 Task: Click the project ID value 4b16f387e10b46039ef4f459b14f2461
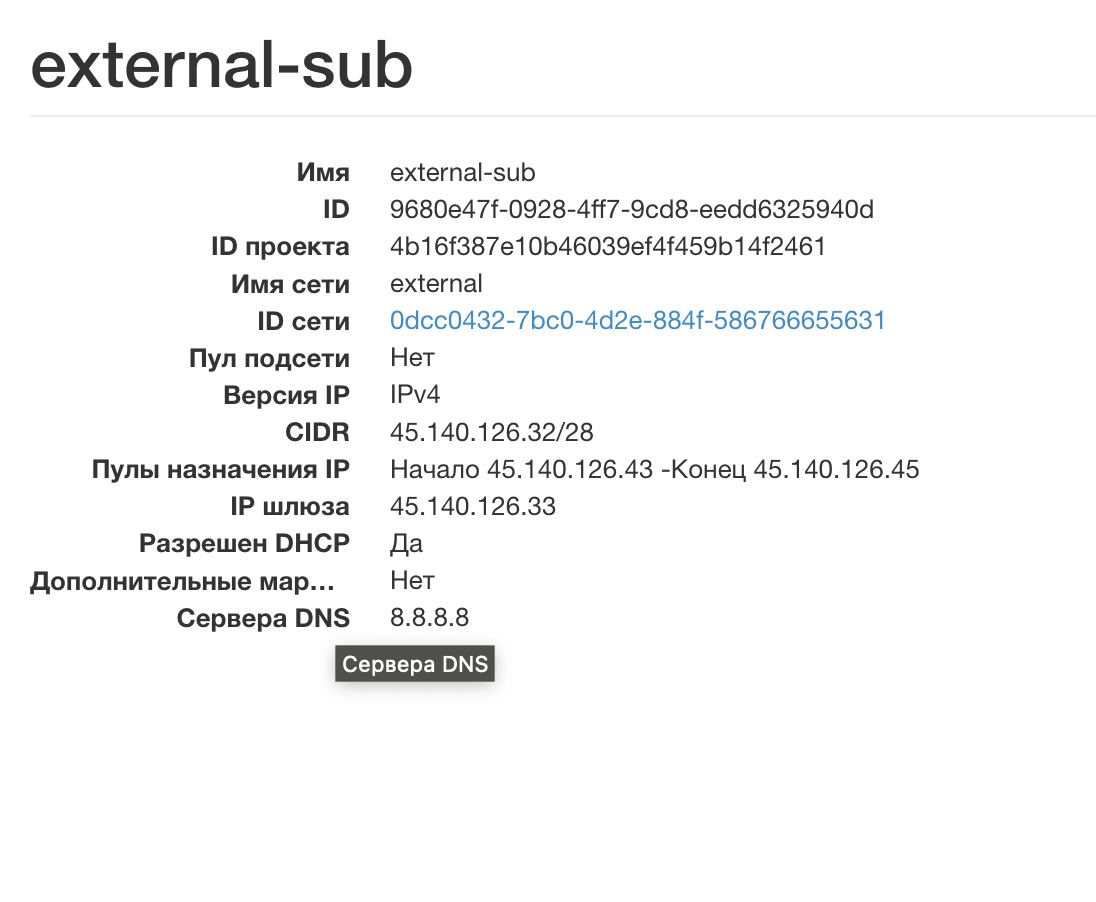tap(608, 246)
